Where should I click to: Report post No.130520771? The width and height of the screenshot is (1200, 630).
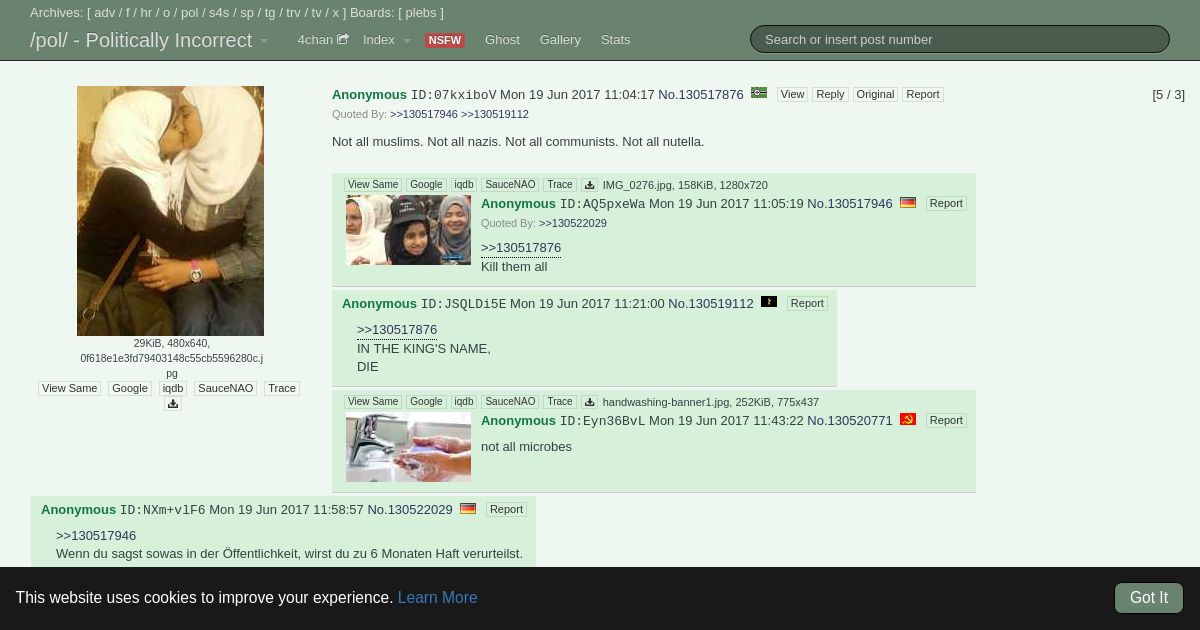coord(946,420)
